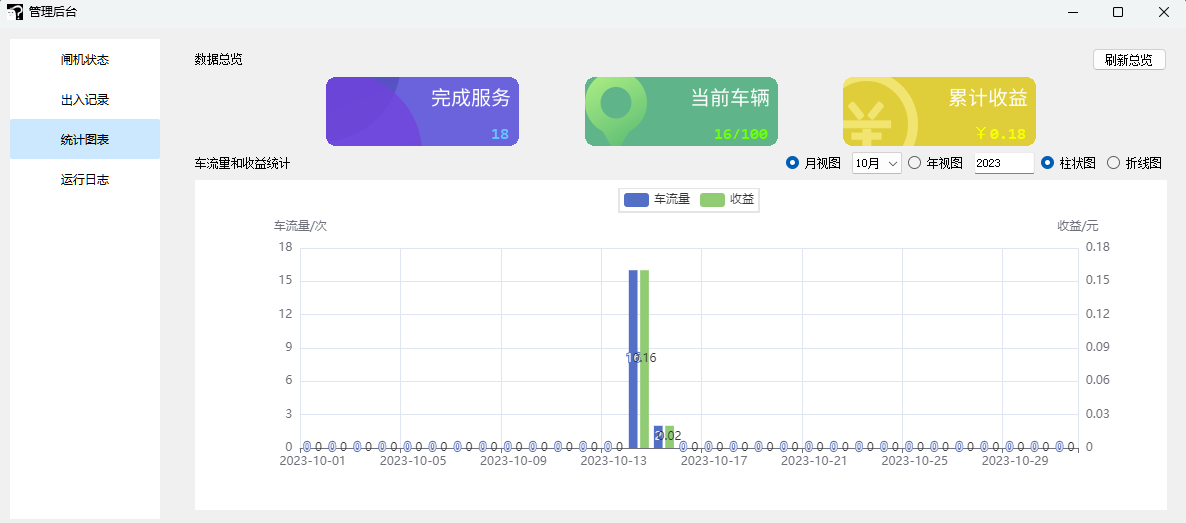
Task: Maximize the 管理后台 window
Action: coord(1118,12)
